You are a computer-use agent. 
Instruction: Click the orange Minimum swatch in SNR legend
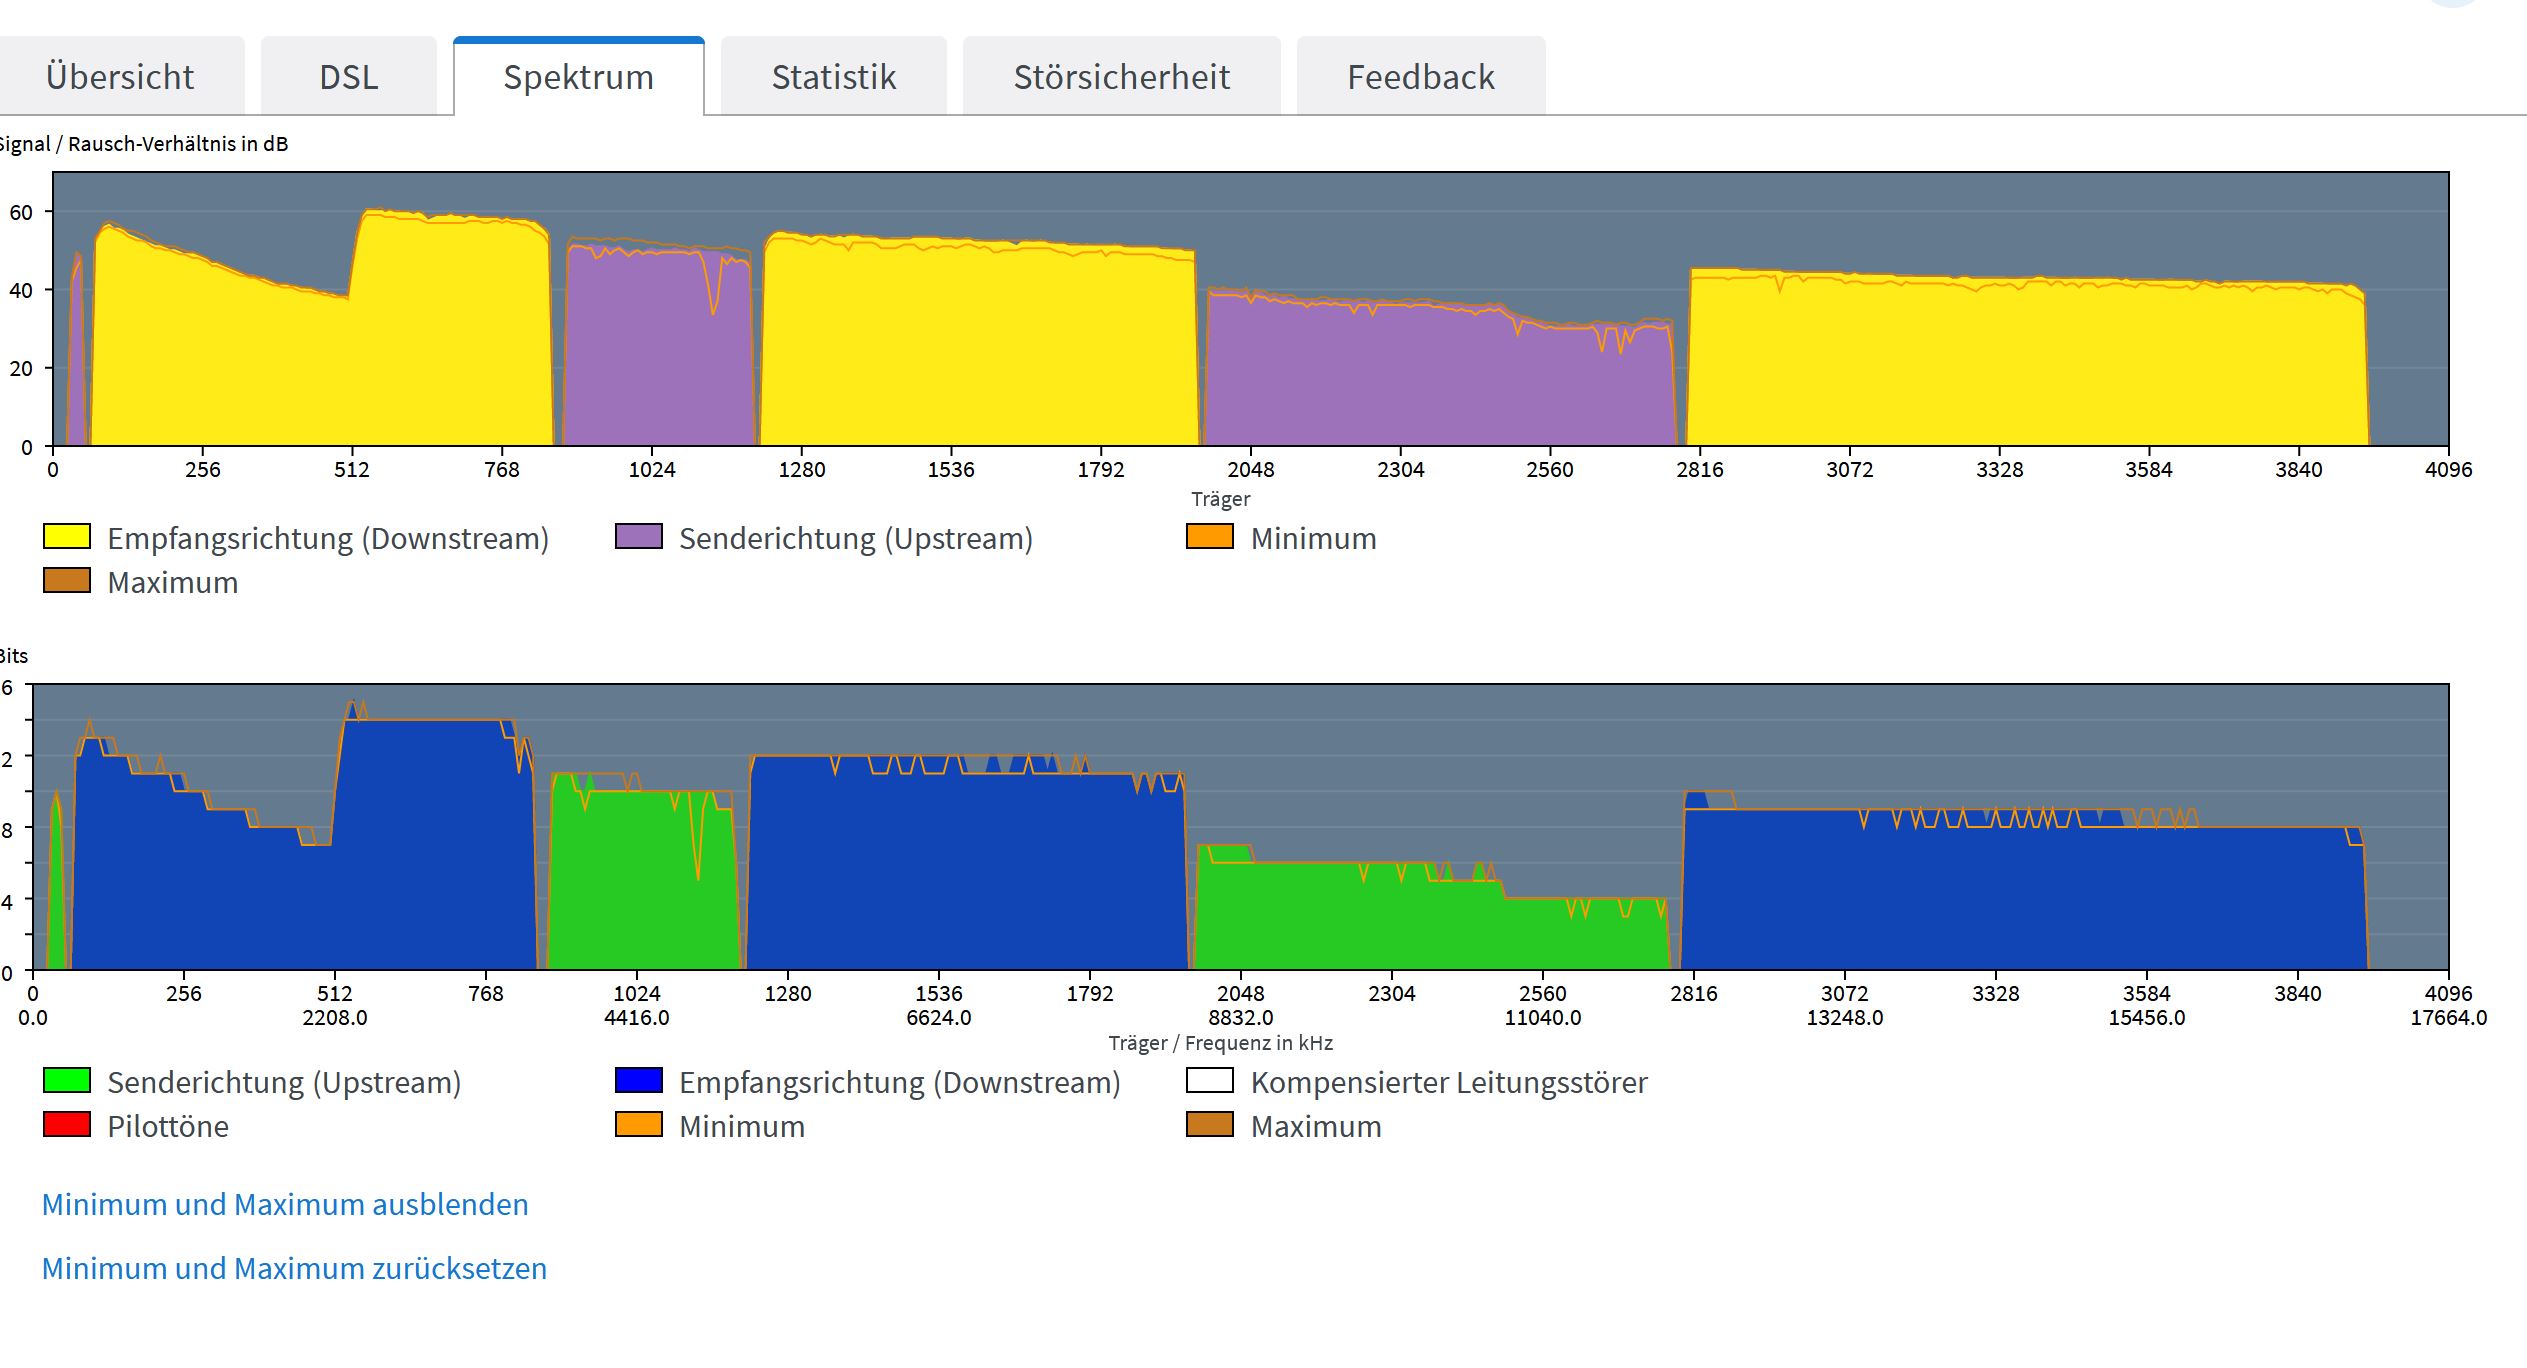click(x=1210, y=537)
